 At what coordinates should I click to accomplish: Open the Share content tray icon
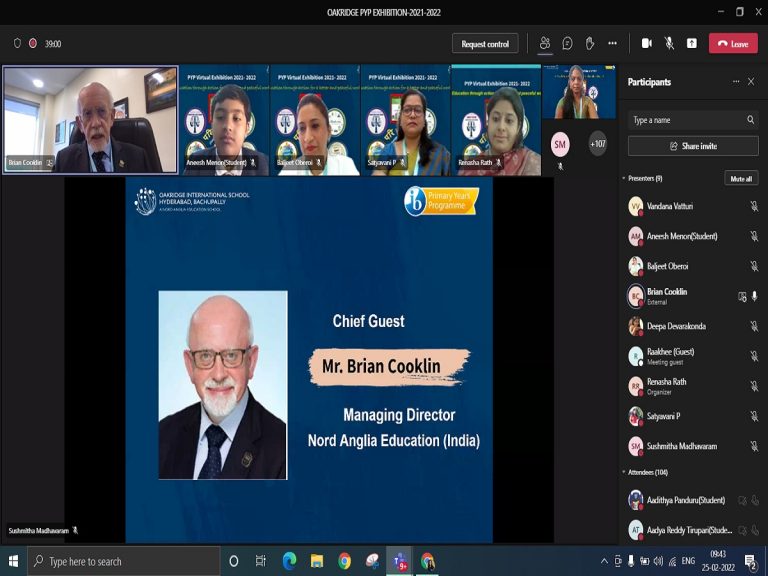[x=692, y=44]
